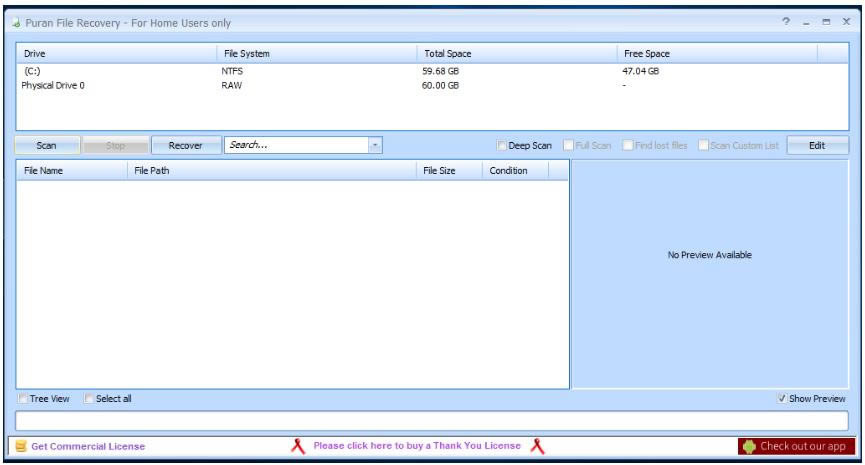The height and width of the screenshot is (465, 865).
Task: Close the Puran File Recovery window
Action: point(846,22)
